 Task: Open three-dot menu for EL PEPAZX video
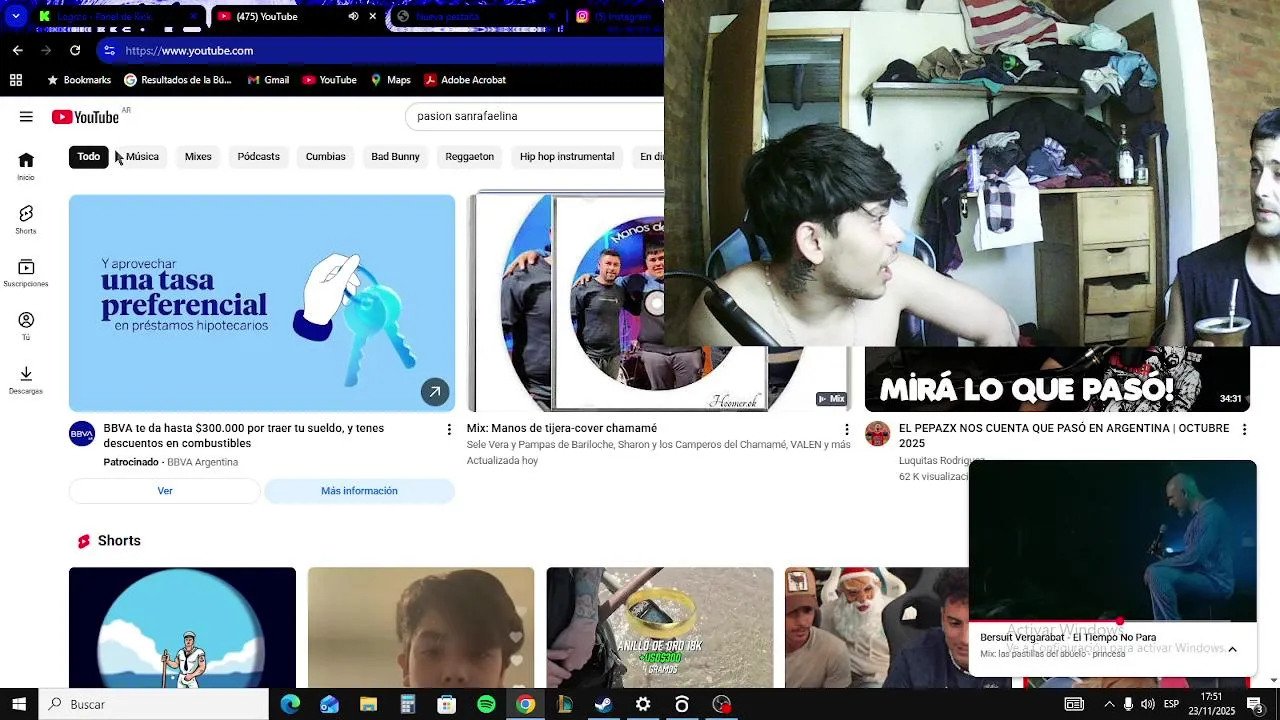1244,429
